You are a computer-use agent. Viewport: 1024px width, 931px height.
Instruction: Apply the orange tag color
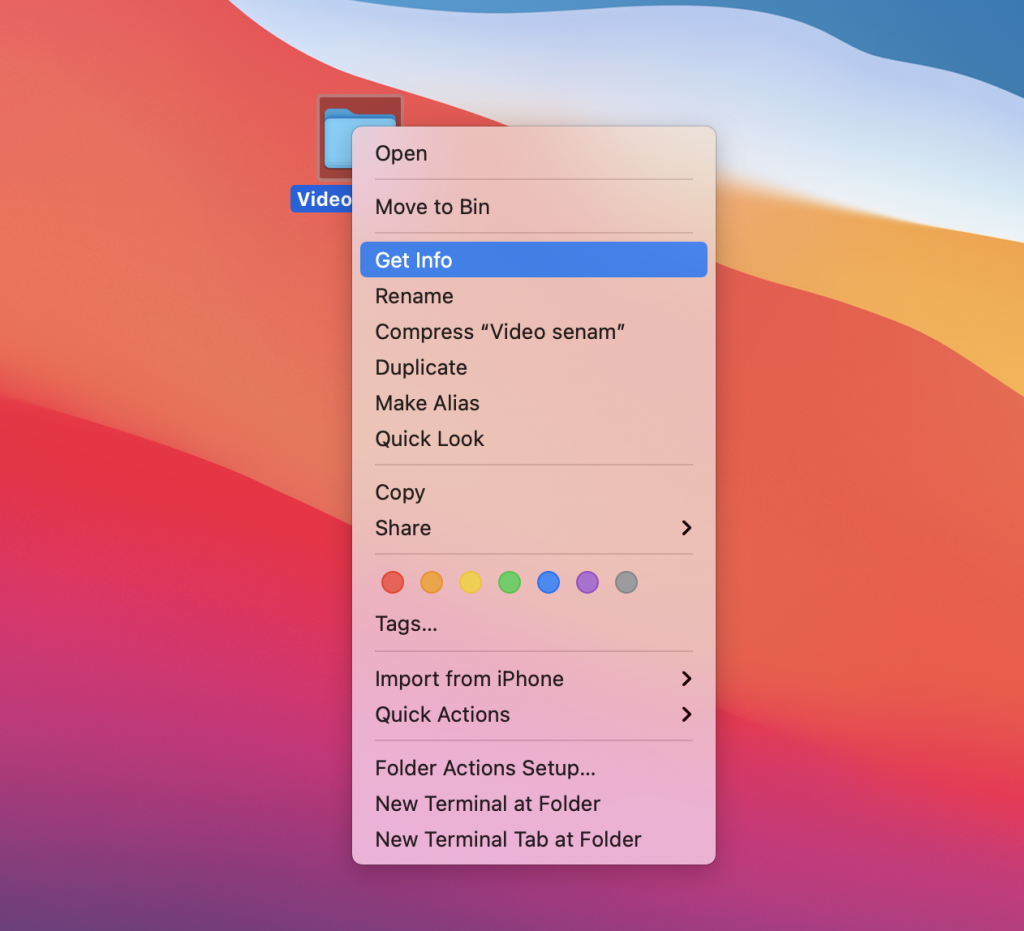(x=432, y=582)
